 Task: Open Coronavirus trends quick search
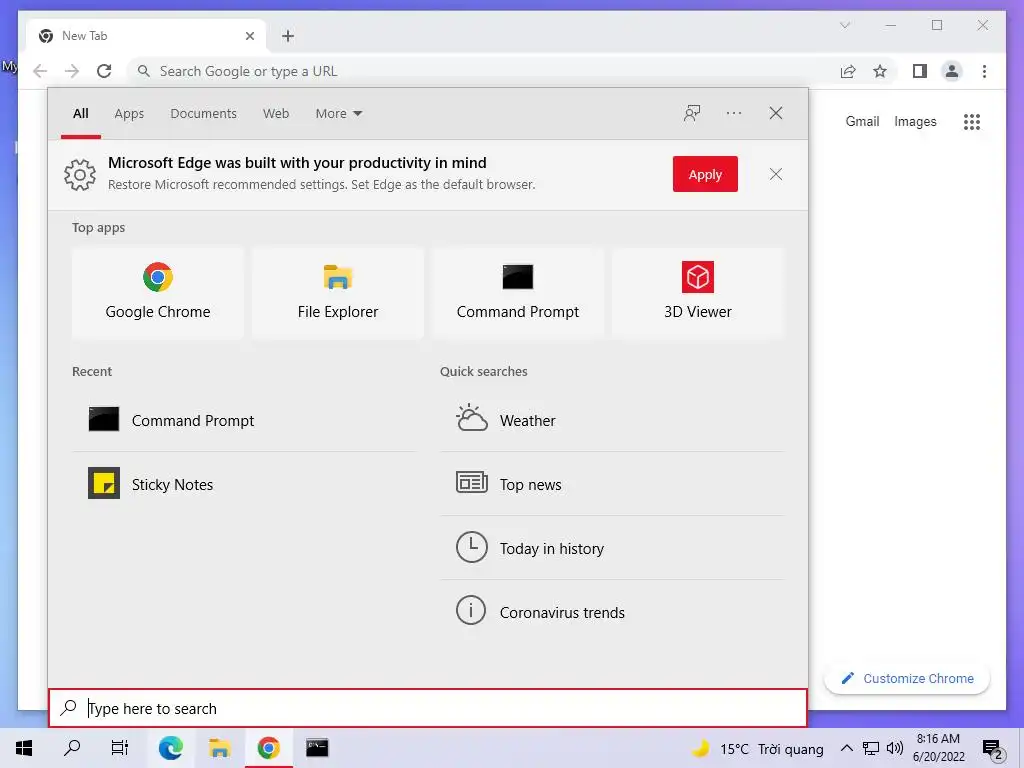coord(612,612)
